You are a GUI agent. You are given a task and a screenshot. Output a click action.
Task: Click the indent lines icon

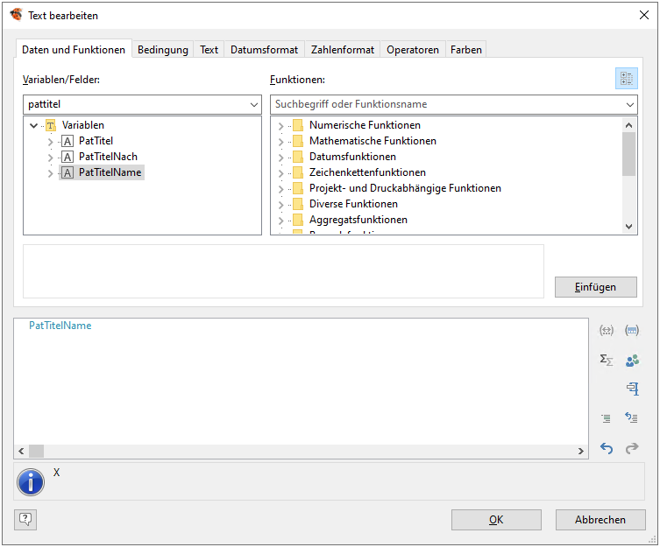point(606,418)
